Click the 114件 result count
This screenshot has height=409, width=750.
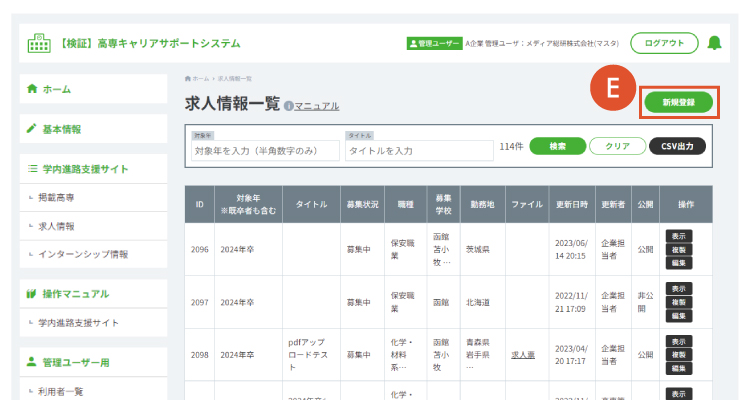coord(511,146)
